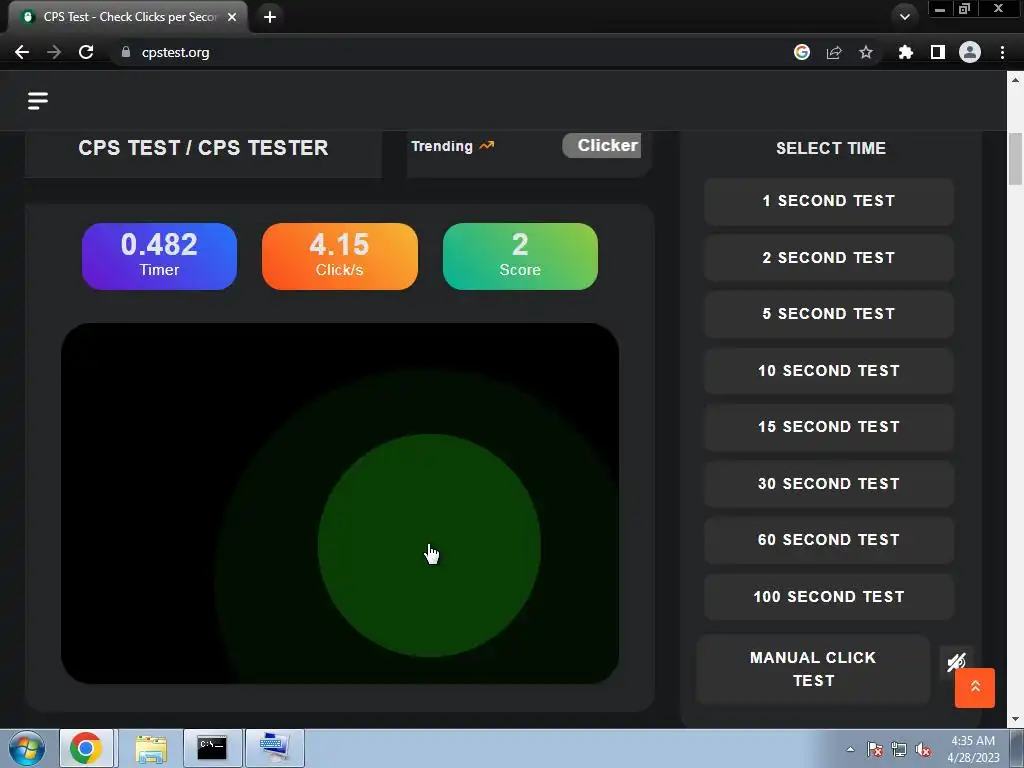Go back with browser back arrow
This screenshot has width=1024, height=768.
click(x=22, y=52)
